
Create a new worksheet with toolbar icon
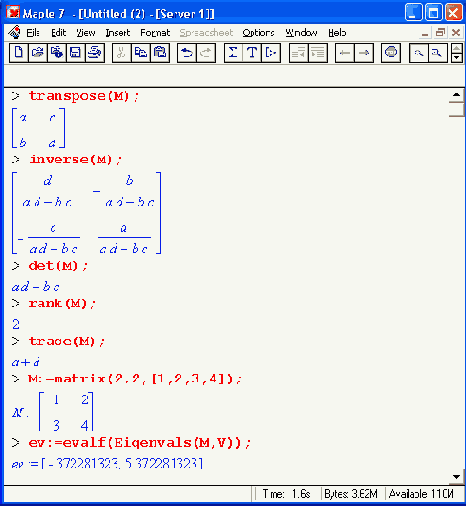coord(19,53)
